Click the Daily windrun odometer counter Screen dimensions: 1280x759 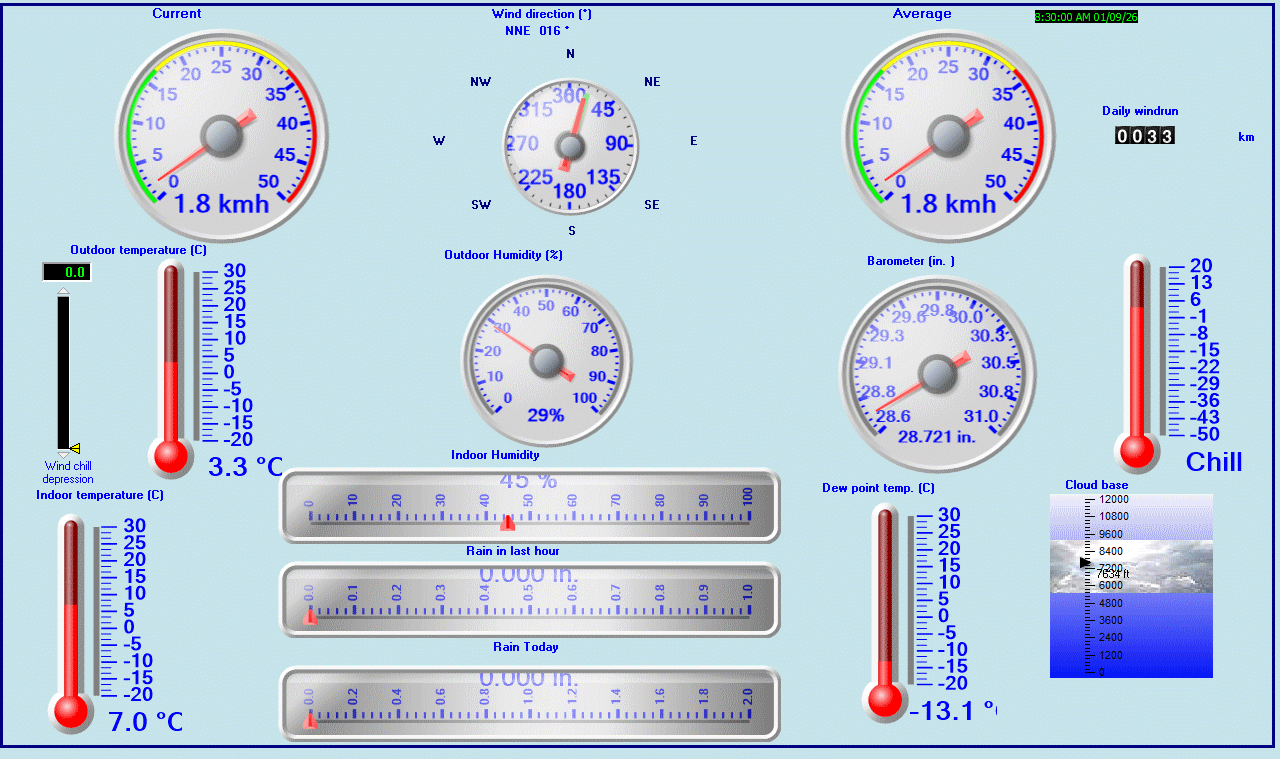[1144, 136]
